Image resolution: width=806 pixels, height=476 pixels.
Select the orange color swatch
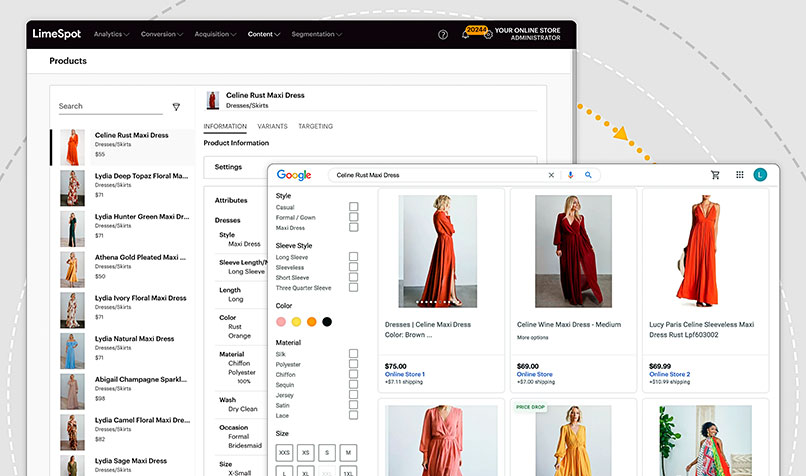312,322
